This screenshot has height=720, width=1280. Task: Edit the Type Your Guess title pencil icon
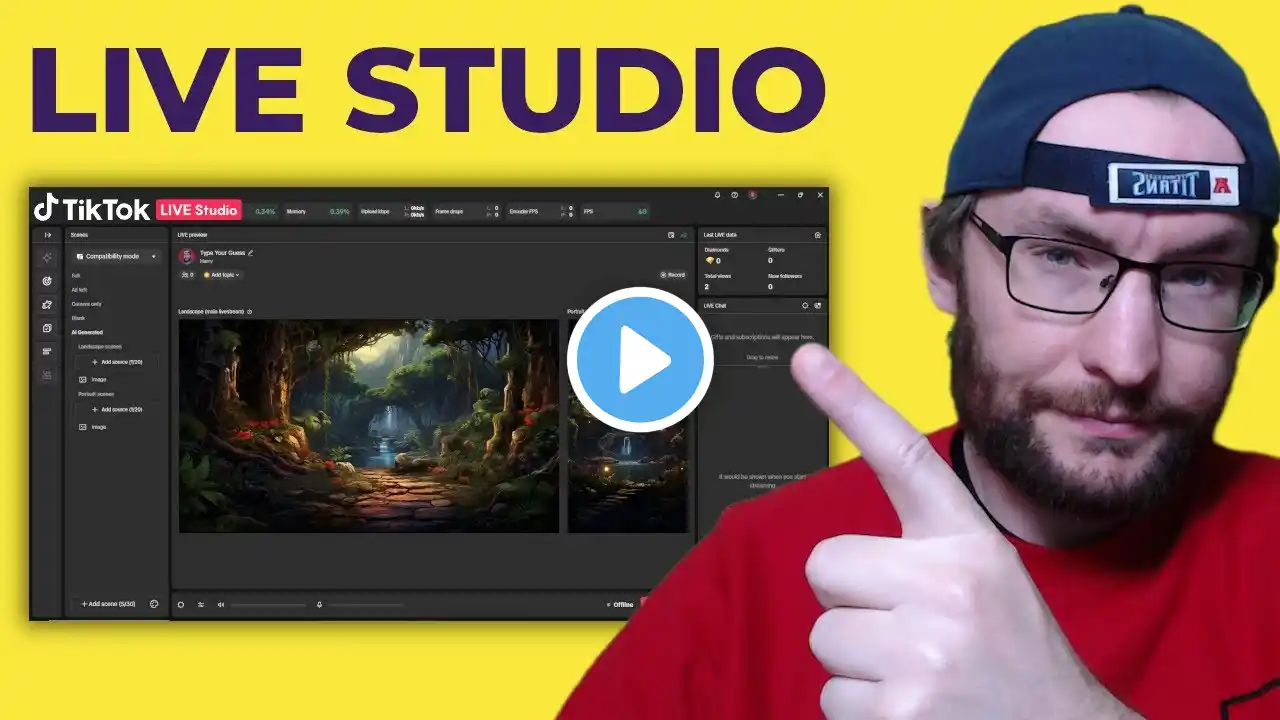(x=251, y=253)
